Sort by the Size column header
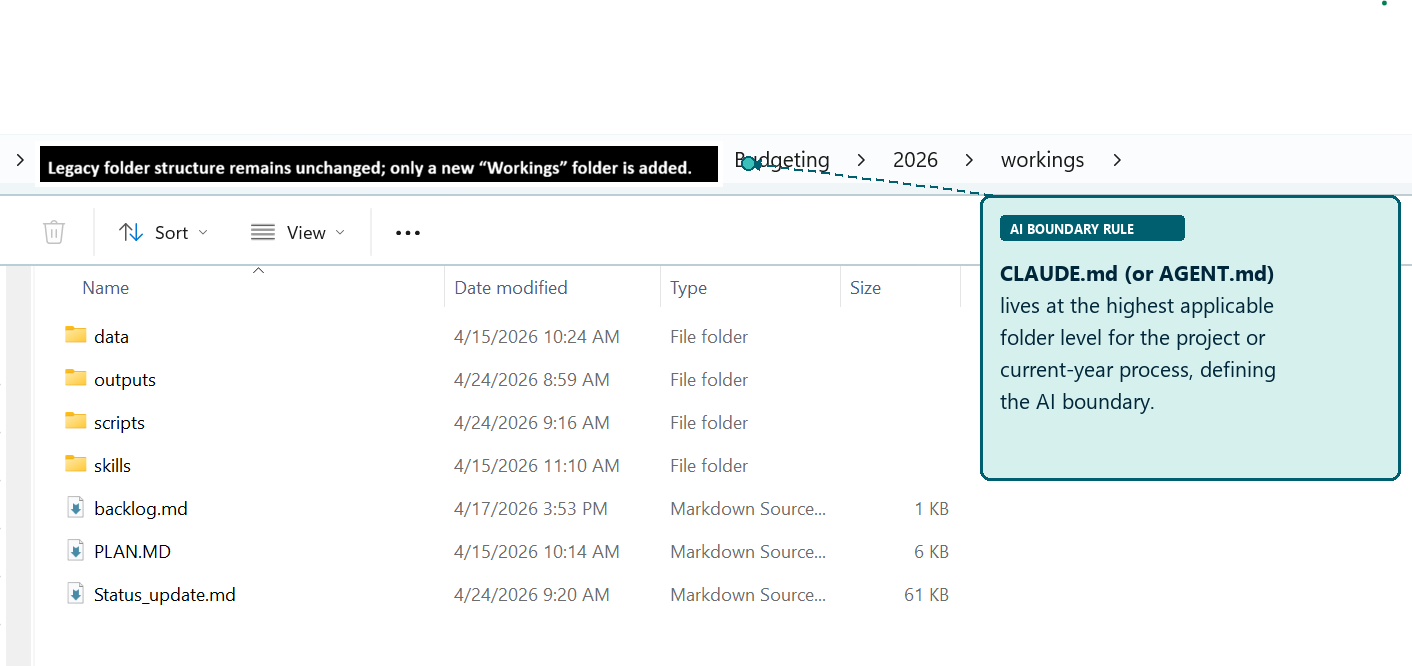The image size is (1412, 666). [x=866, y=288]
